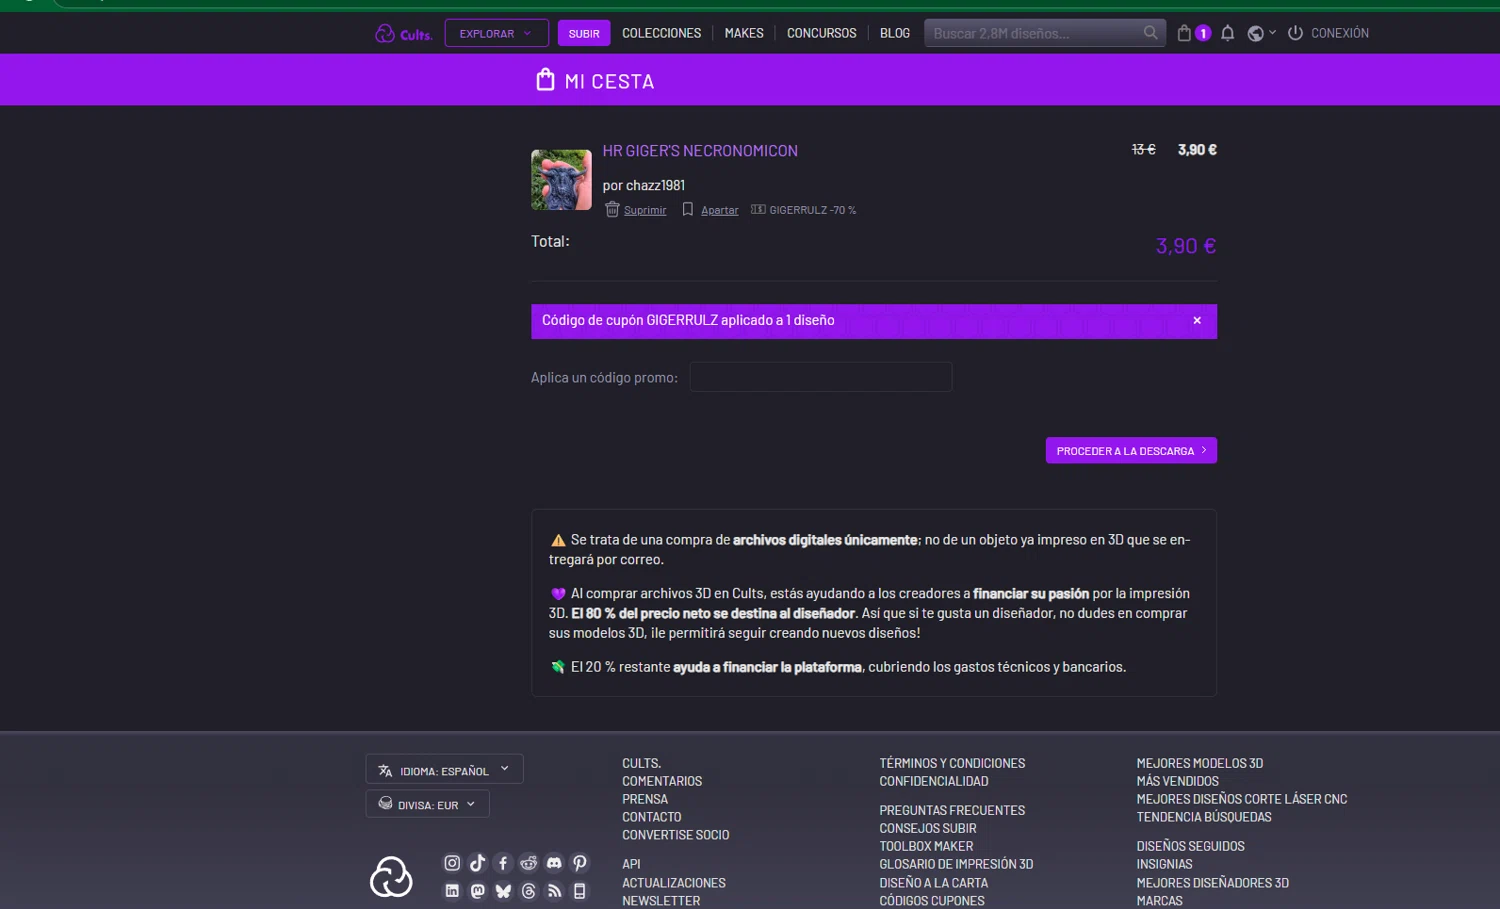Open the TikTok social link

pyautogui.click(x=478, y=863)
